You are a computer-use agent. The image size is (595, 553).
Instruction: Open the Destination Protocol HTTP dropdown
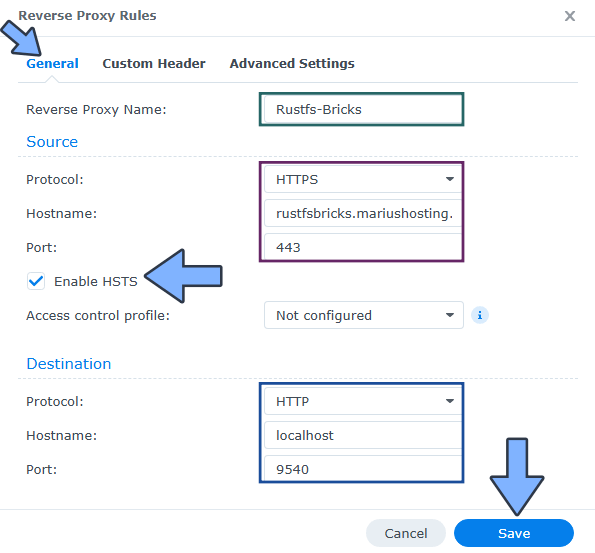pos(363,401)
